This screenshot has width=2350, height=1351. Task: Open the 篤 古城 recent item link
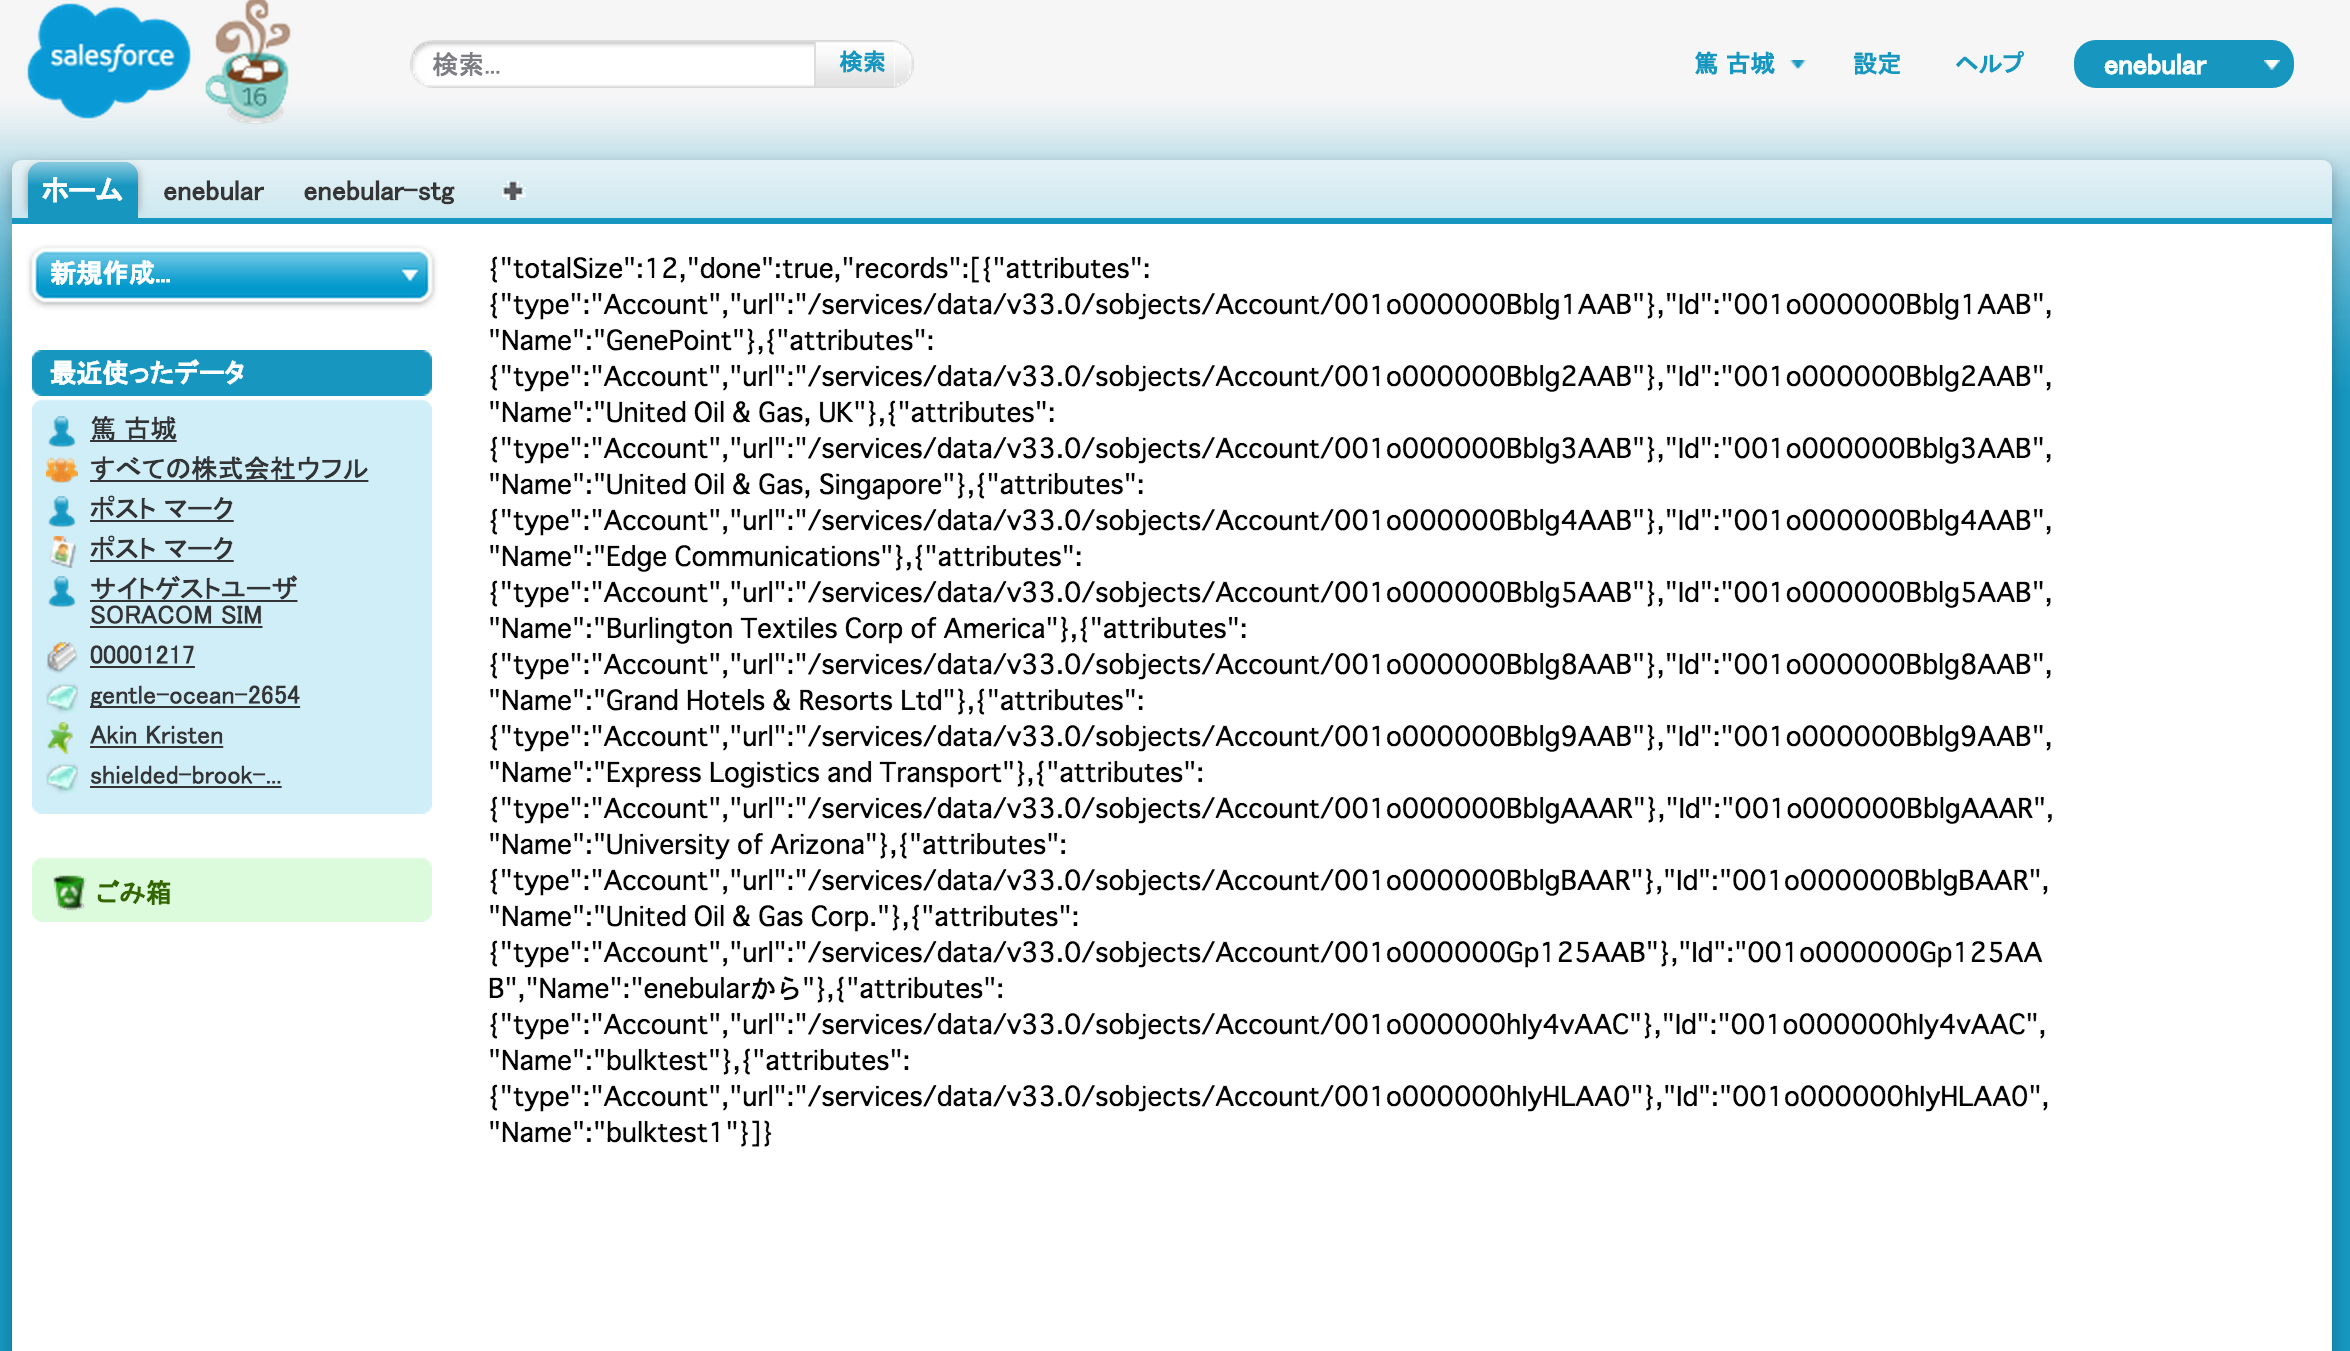[133, 429]
